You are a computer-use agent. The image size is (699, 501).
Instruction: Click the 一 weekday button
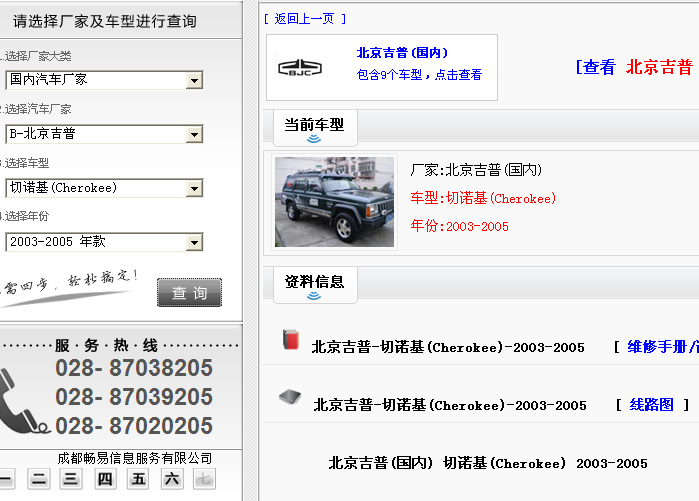pos(5,479)
